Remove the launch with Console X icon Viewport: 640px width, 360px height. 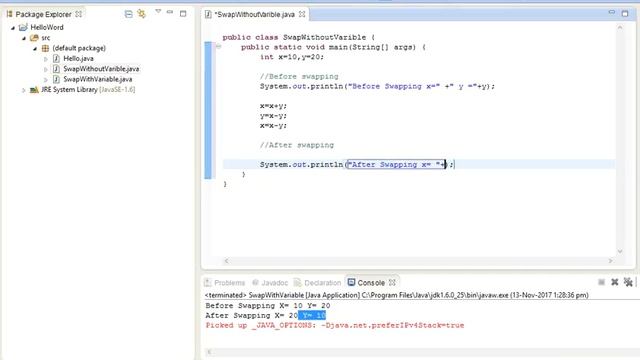click(615, 282)
